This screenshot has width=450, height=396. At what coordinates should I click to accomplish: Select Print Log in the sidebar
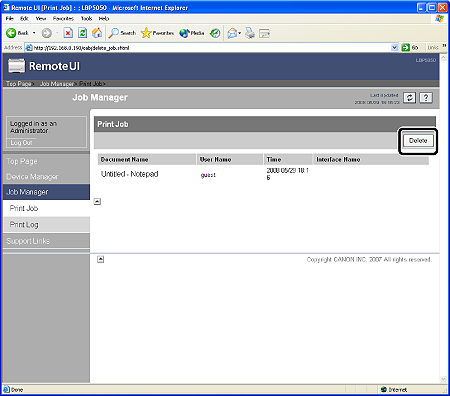click(x=24, y=225)
